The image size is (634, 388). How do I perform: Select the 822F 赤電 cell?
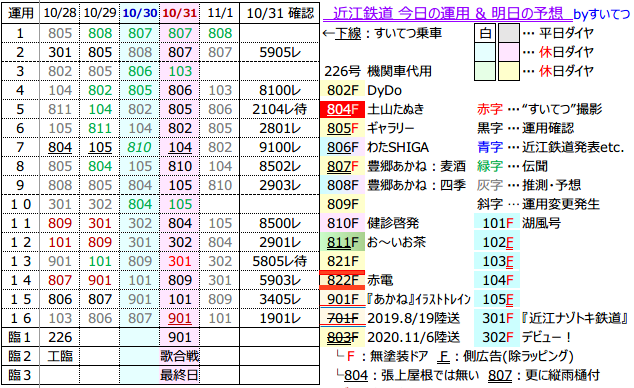(342, 280)
